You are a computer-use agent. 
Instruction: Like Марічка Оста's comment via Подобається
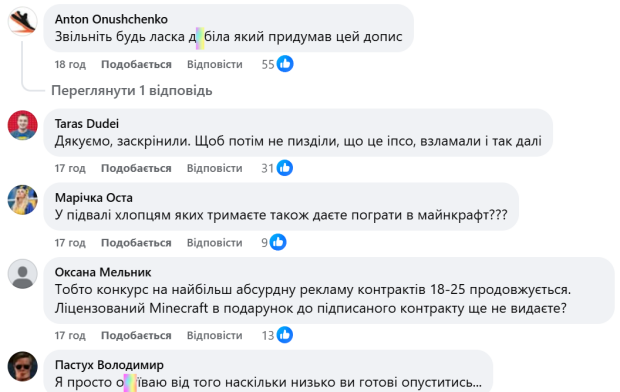coord(136,242)
